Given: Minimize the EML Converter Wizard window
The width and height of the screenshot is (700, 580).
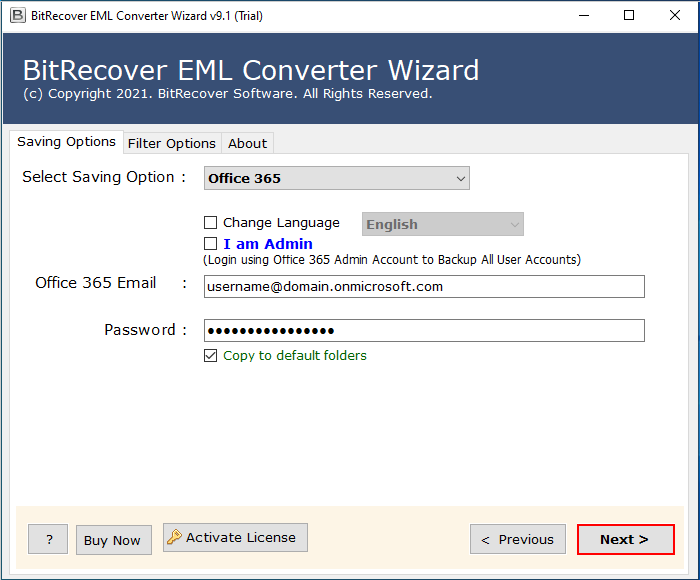Looking at the screenshot, I should (x=582, y=16).
